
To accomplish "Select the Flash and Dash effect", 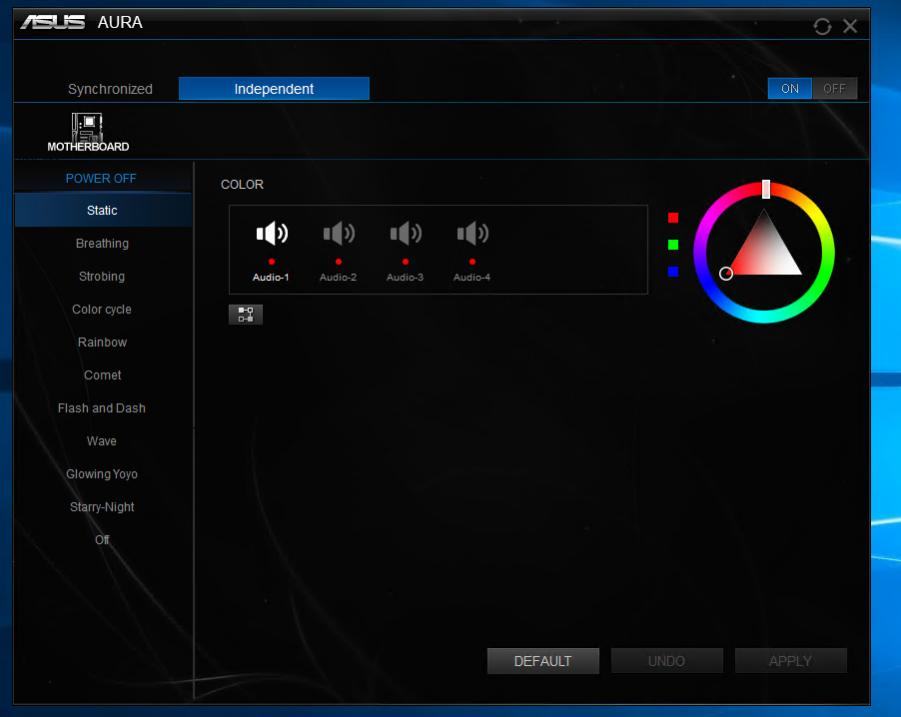I will pyautogui.click(x=102, y=408).
